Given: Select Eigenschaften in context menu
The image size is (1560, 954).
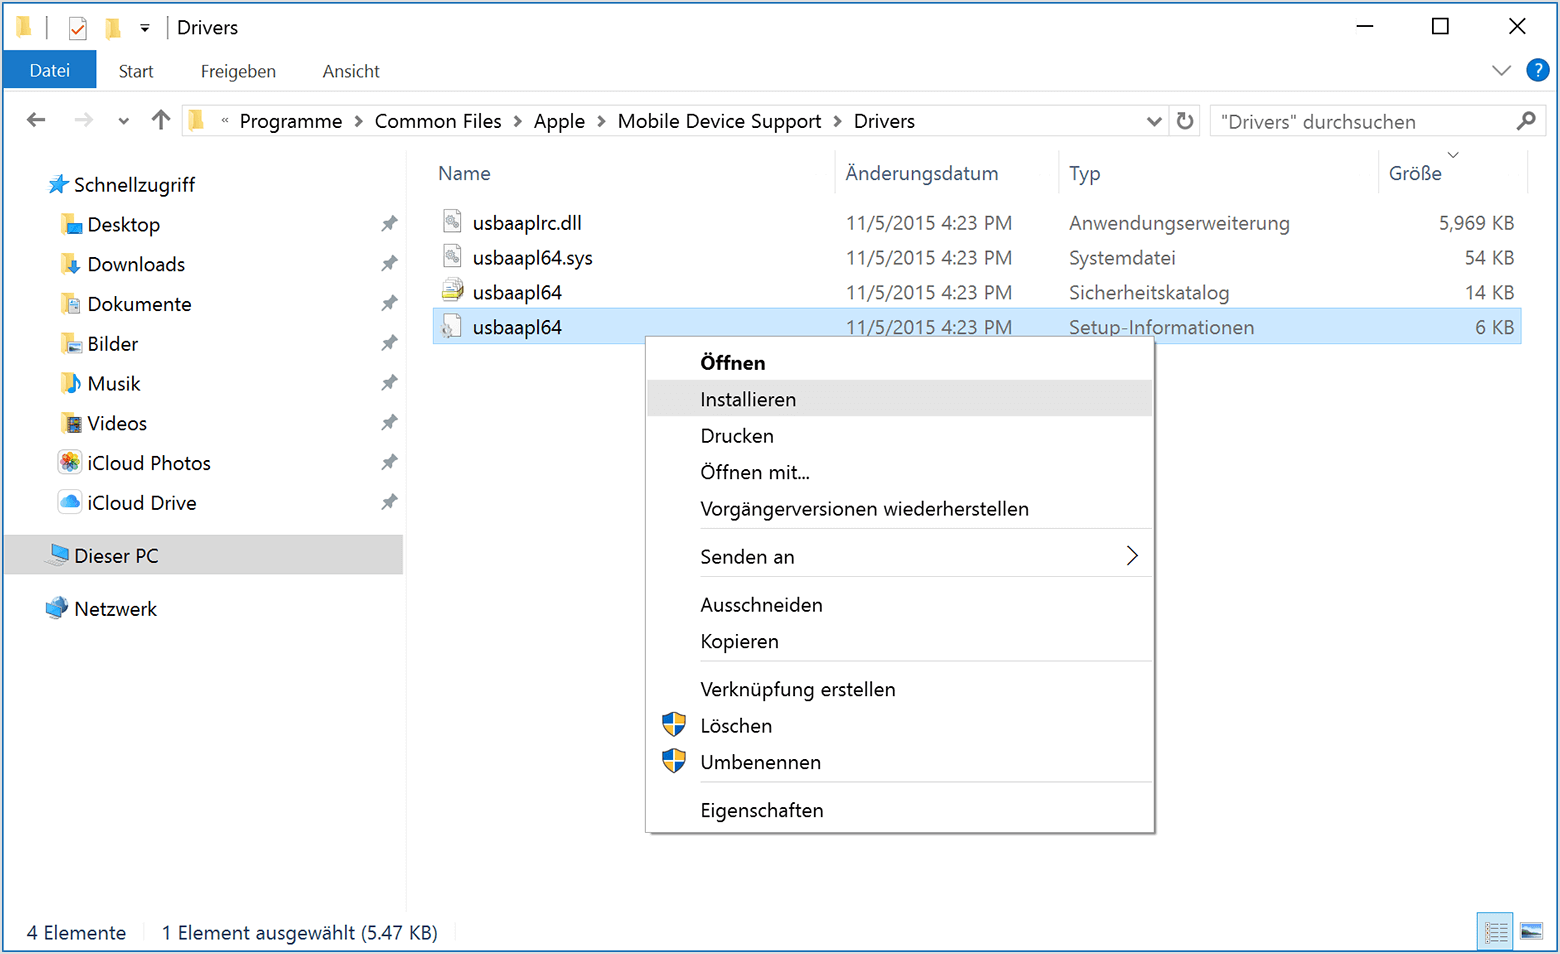Looking at the screenshot, I should point(761,810).
